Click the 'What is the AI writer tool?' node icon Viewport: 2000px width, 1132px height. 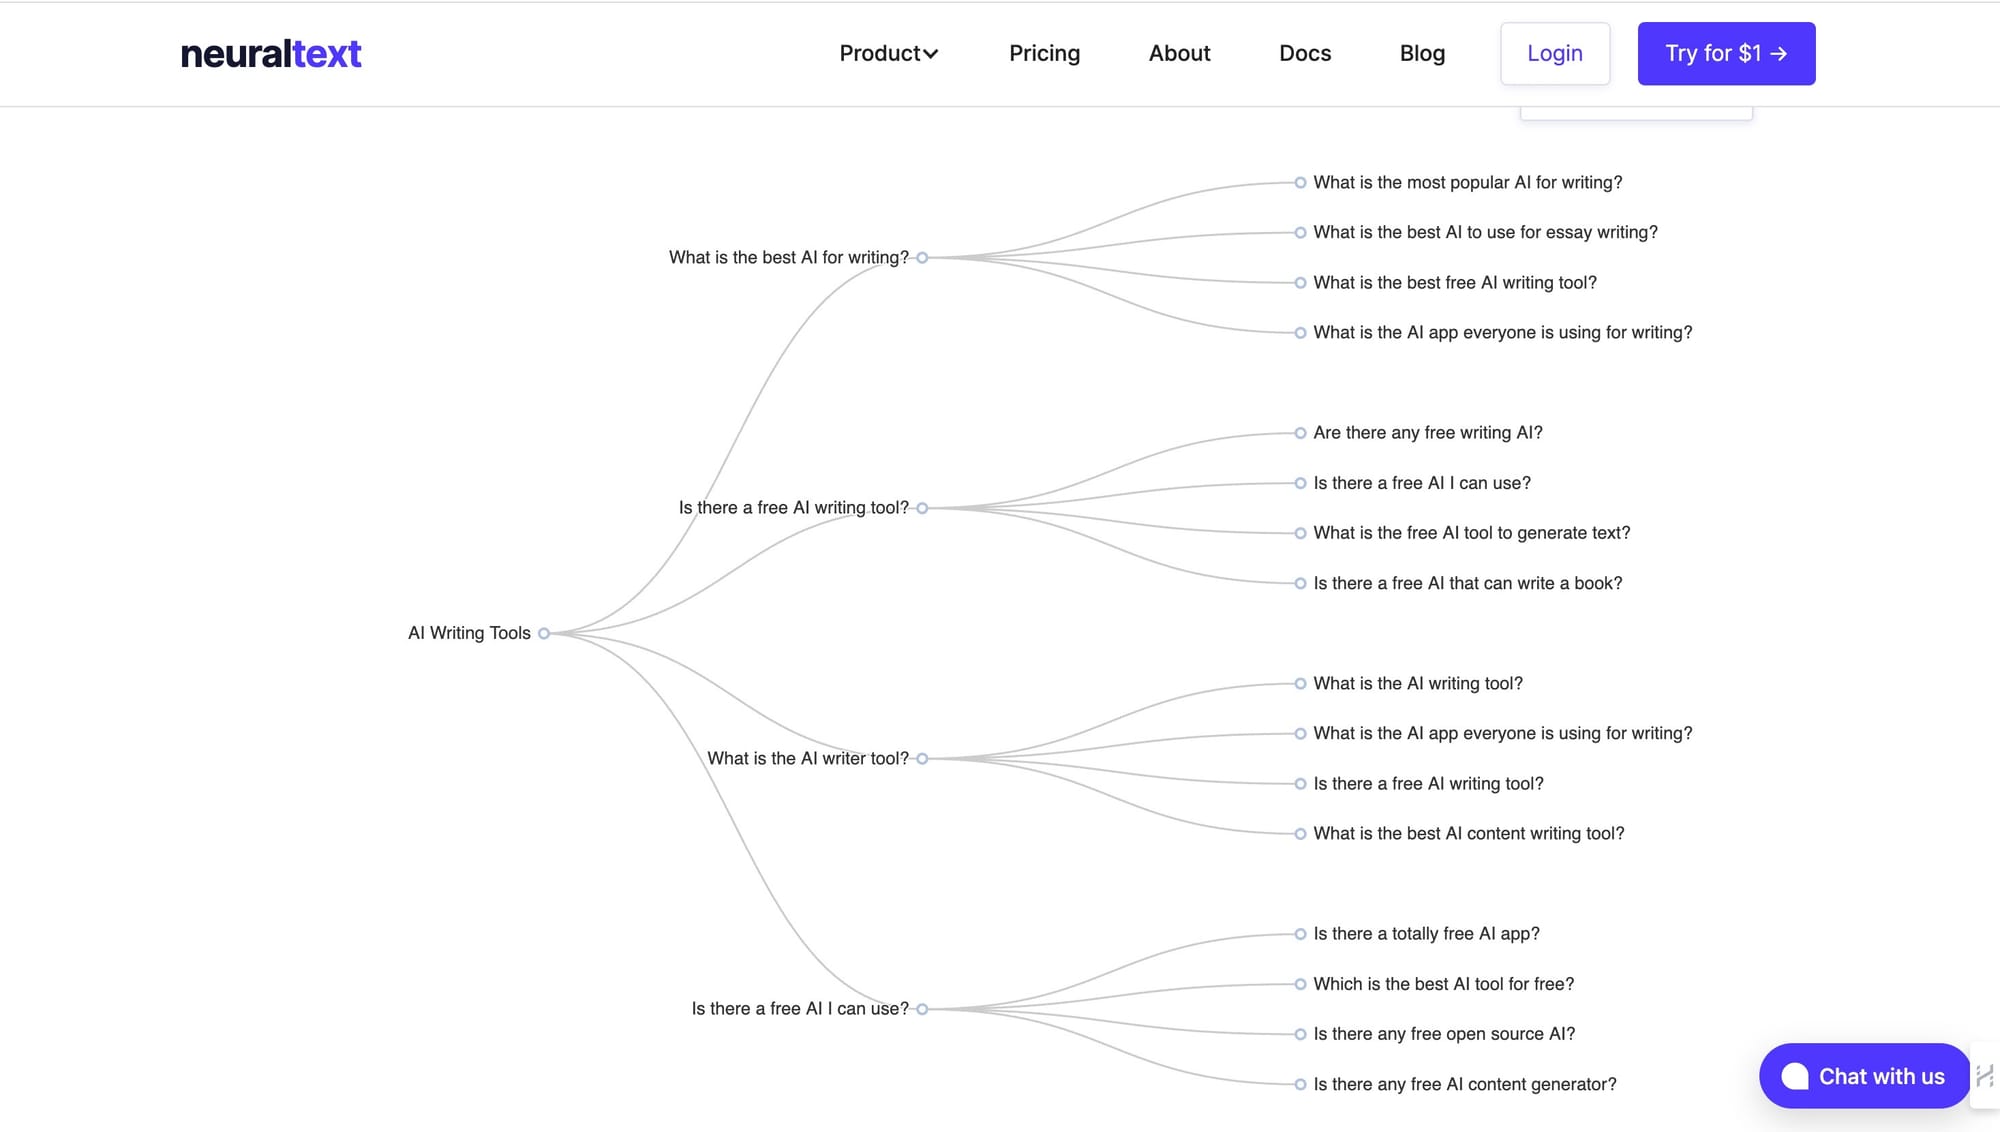tap(923, 758)
